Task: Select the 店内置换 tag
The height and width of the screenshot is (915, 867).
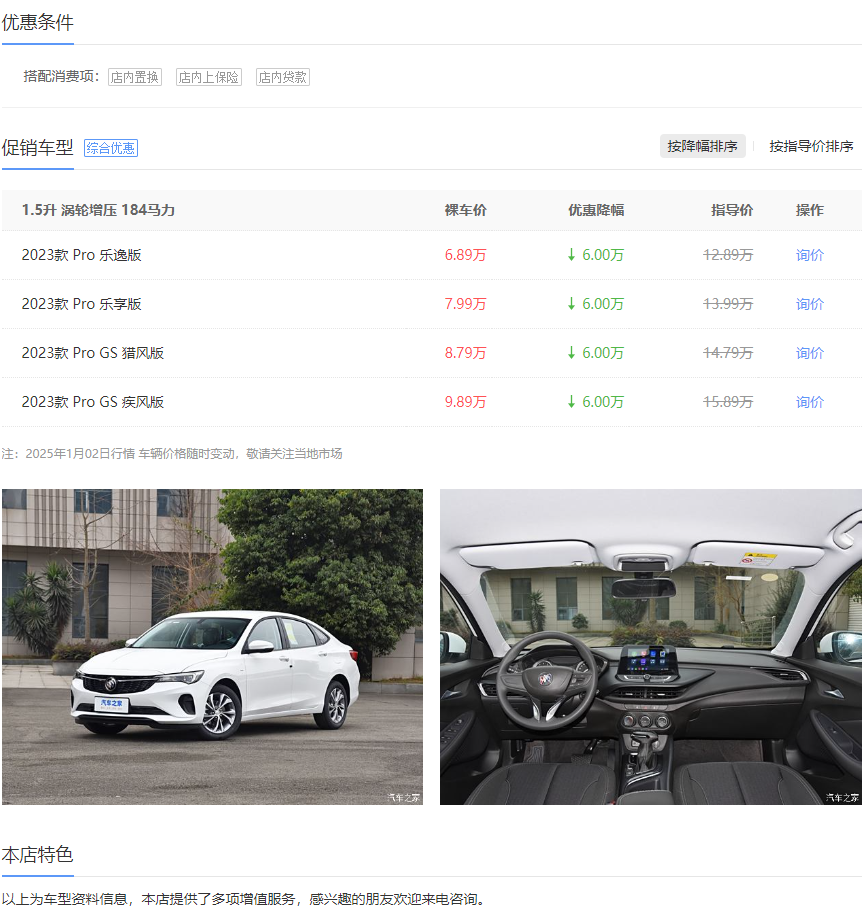Action: point(135,77)
